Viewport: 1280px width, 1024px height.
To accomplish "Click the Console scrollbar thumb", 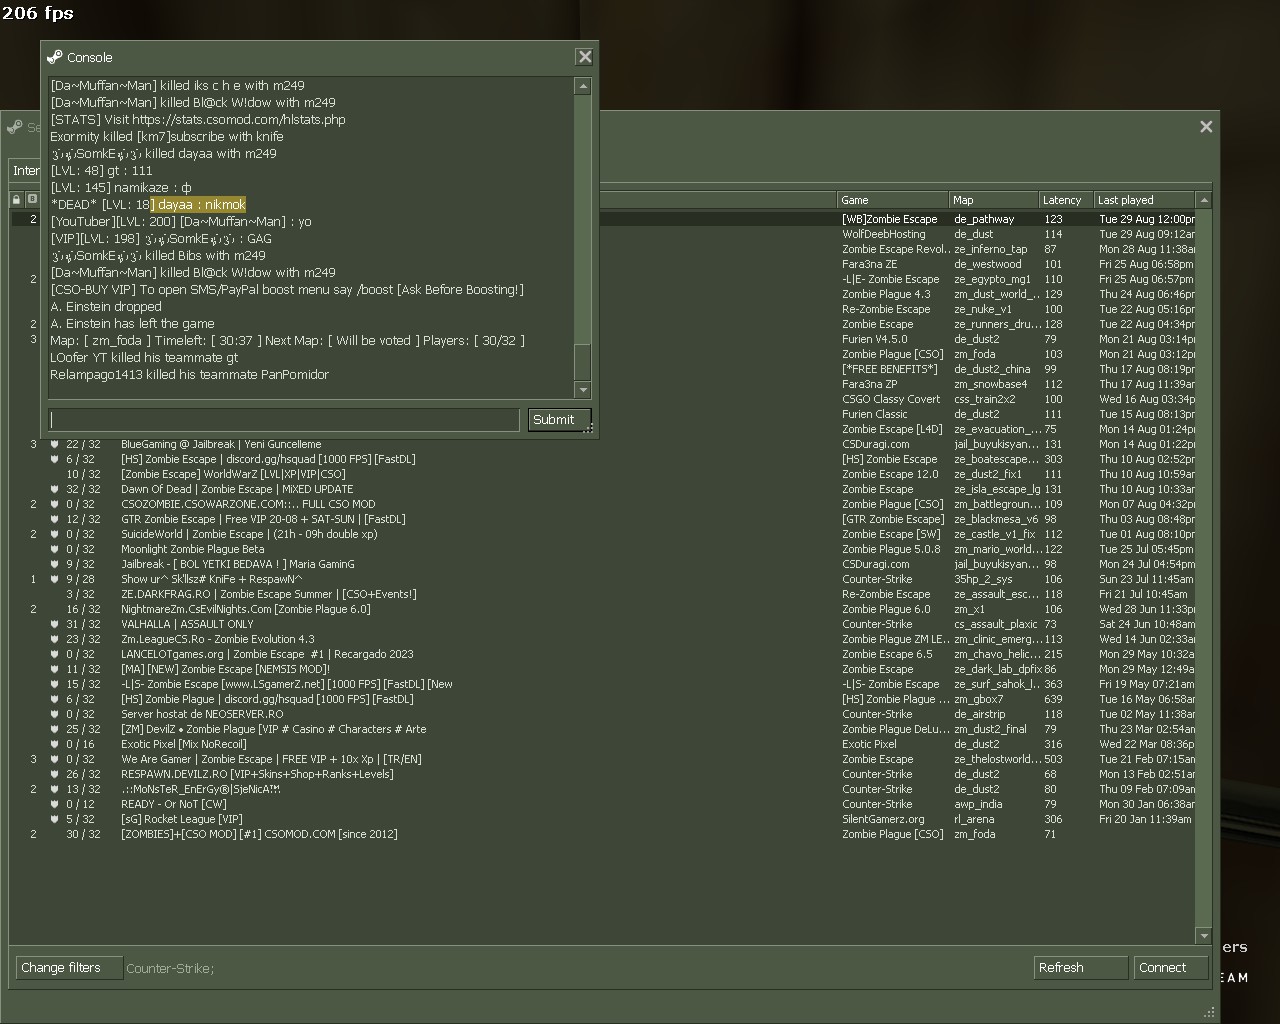I will tap(583, 362).
